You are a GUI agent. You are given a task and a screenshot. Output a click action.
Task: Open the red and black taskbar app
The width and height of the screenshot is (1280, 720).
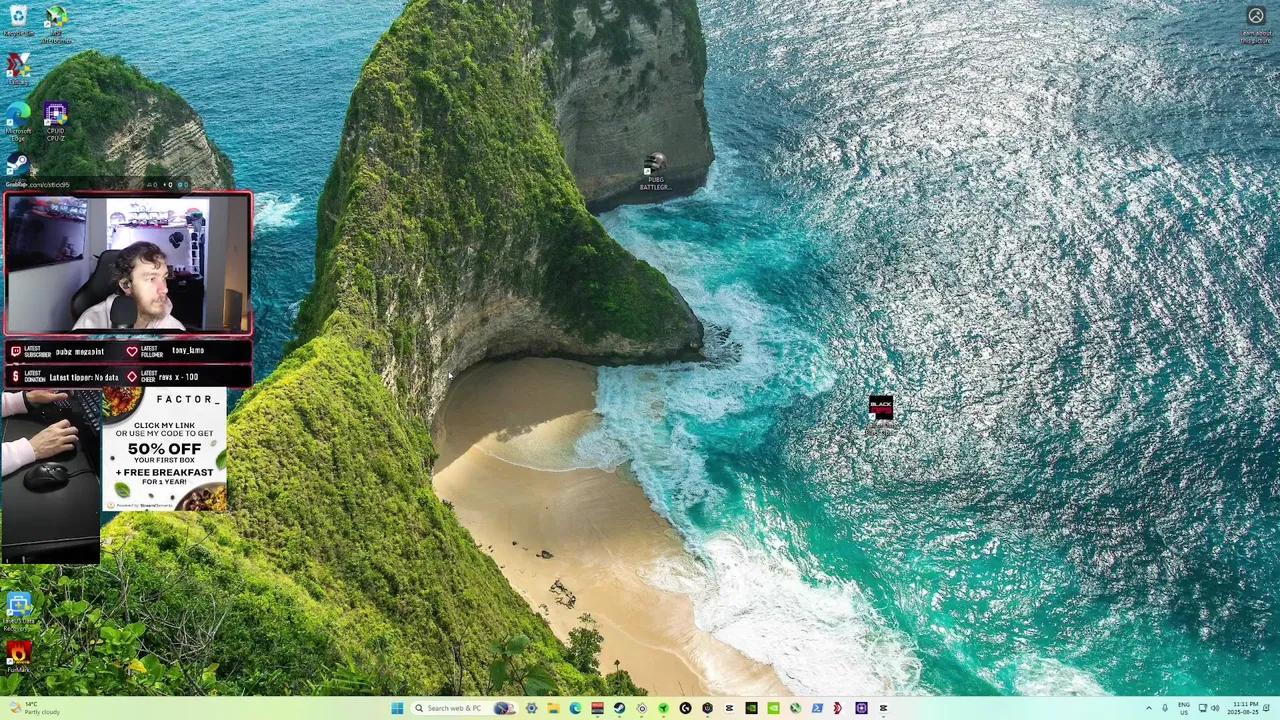click(598, 708)
